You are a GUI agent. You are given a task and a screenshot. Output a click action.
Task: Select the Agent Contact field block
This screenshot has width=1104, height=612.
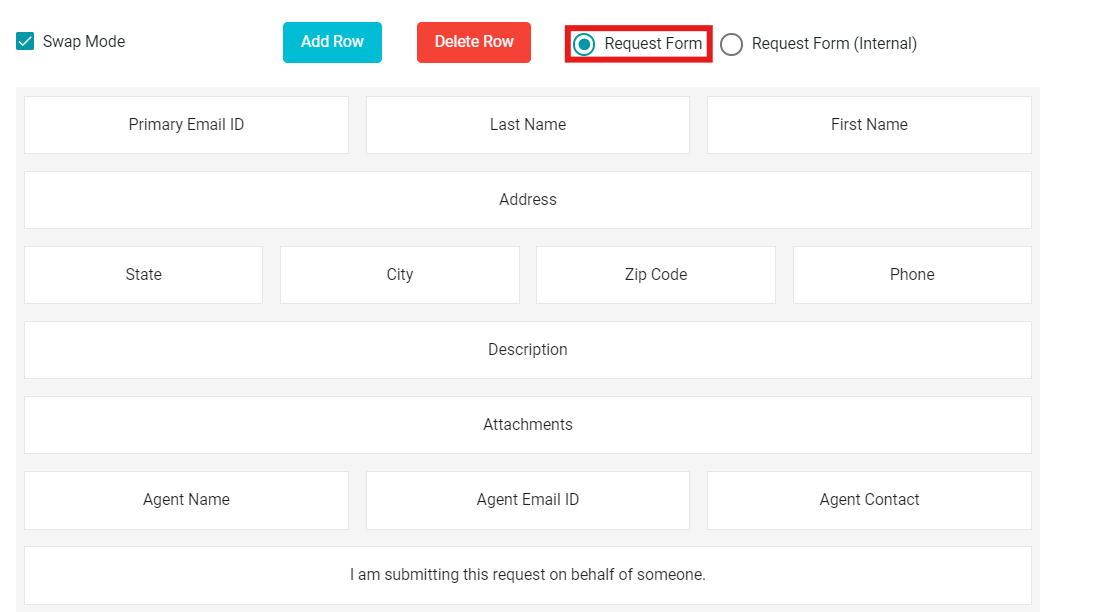pyautogui.click(x=870, y=500)
